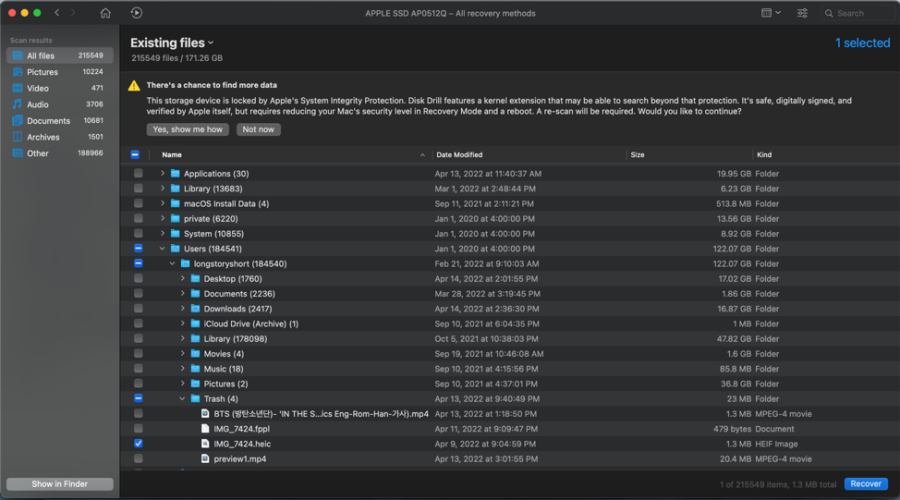Open the Existing files dropdown
This screenshot has height=500, width=900.
pos(172,43)
